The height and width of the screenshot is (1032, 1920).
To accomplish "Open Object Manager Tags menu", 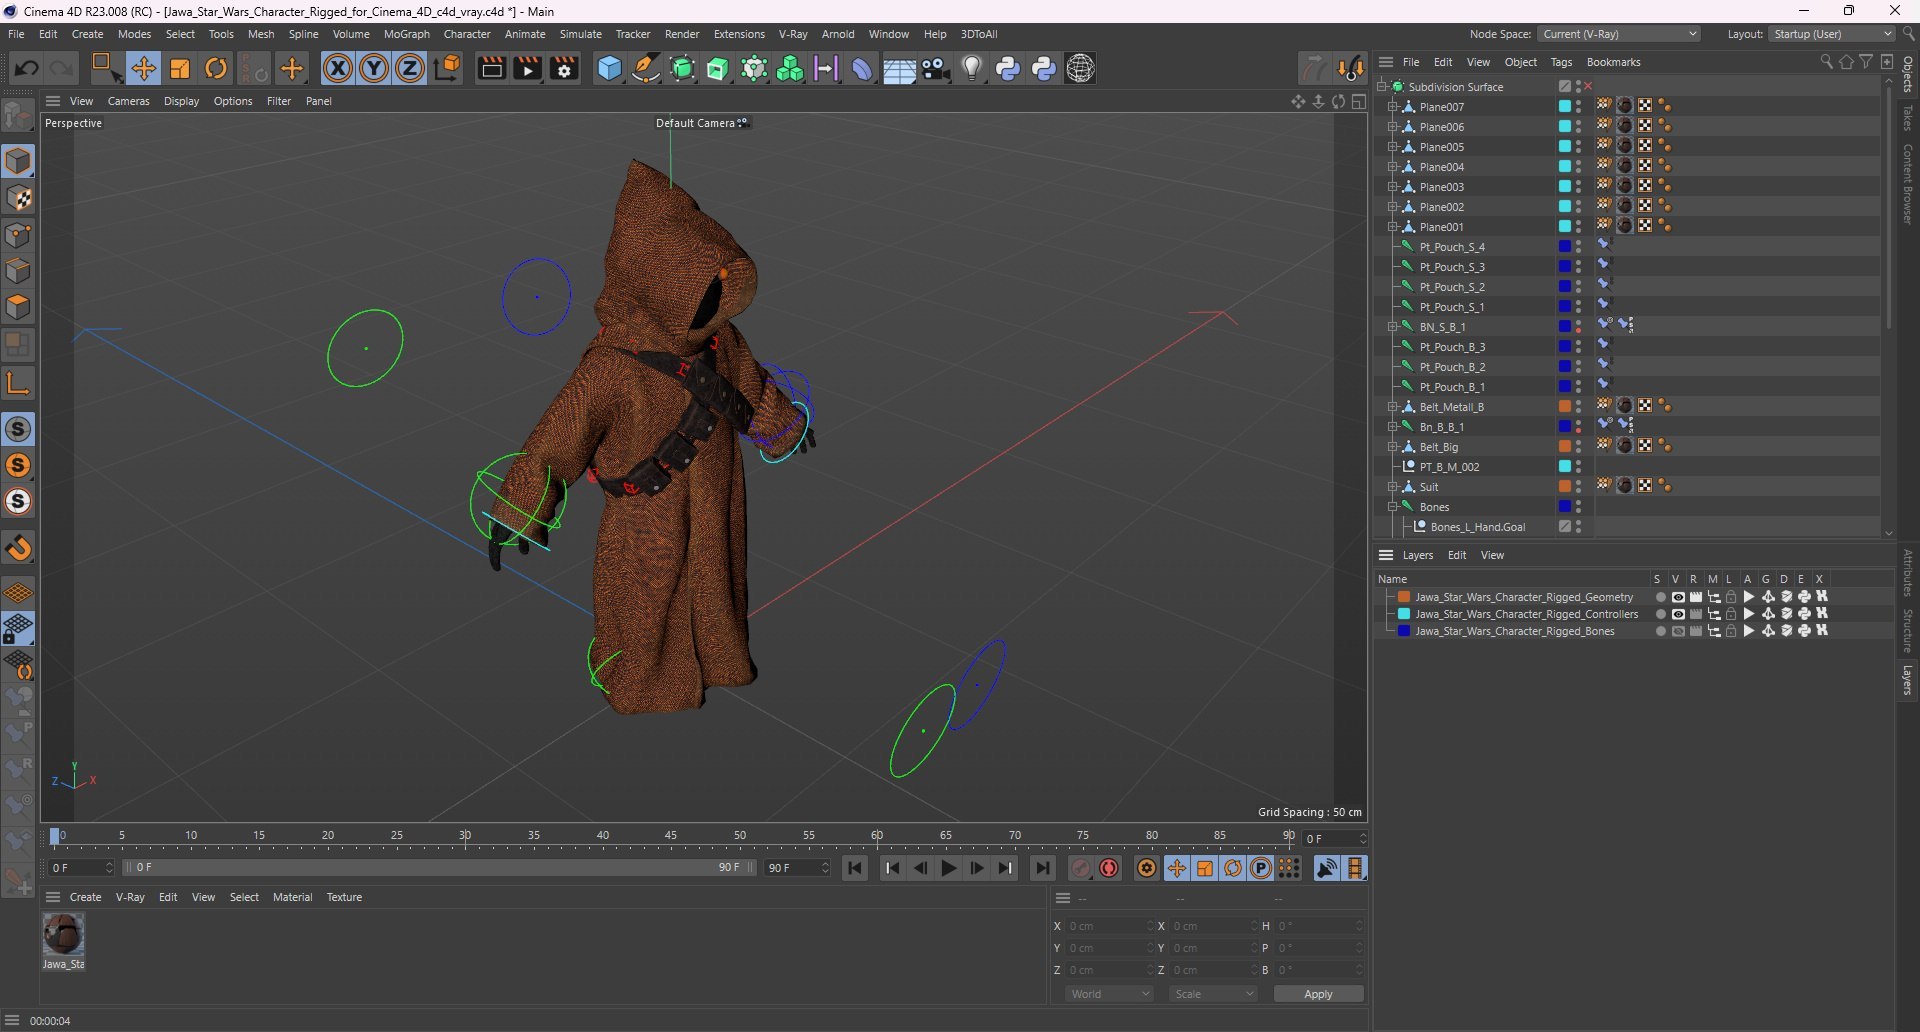I will point(1561,62).
